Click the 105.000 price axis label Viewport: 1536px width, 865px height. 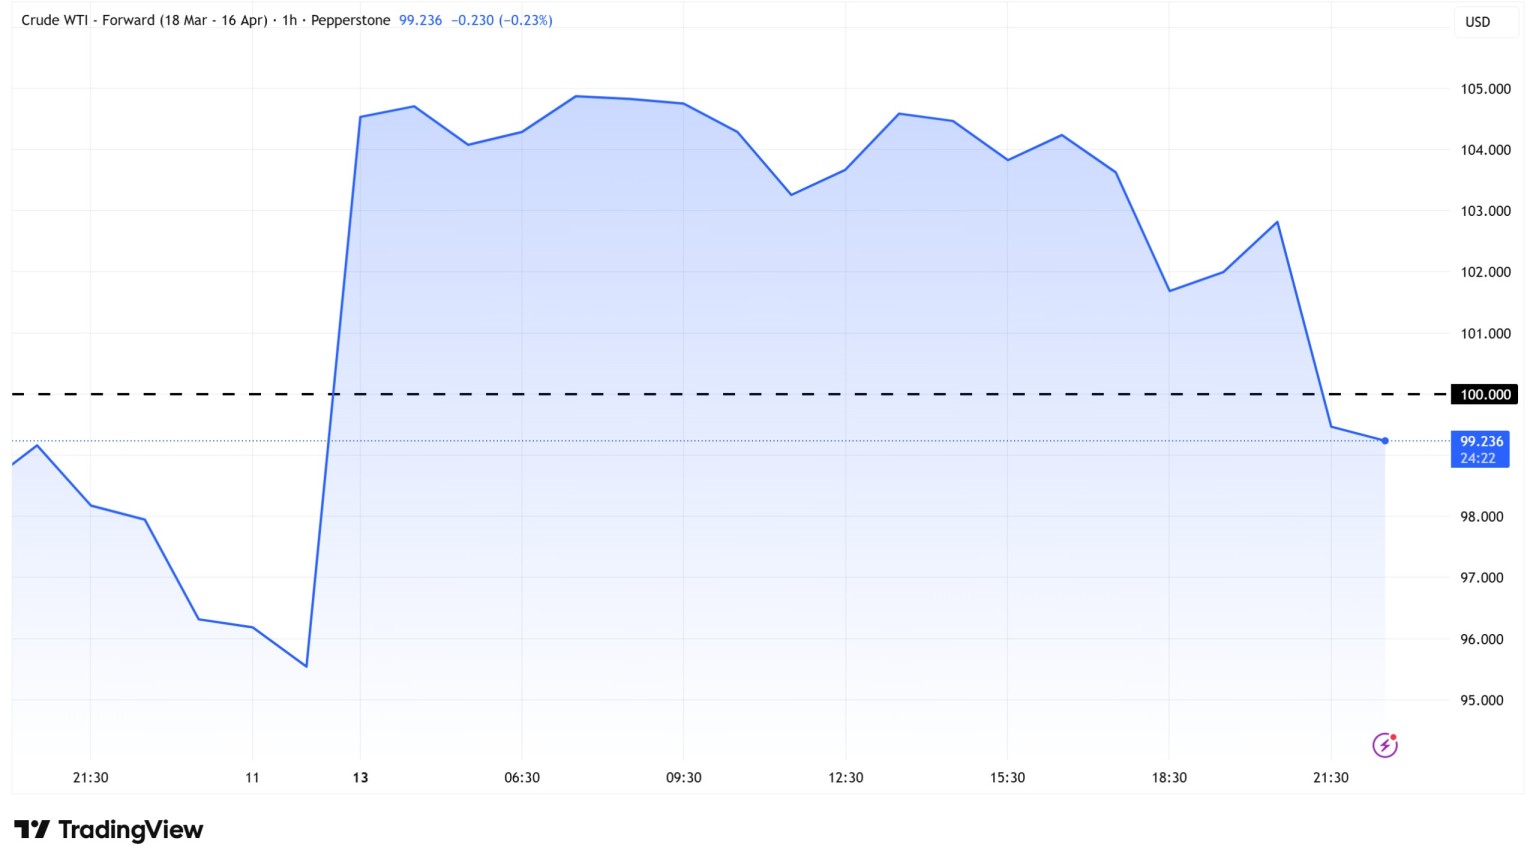pyautogui.click(x=1485, y=89)
